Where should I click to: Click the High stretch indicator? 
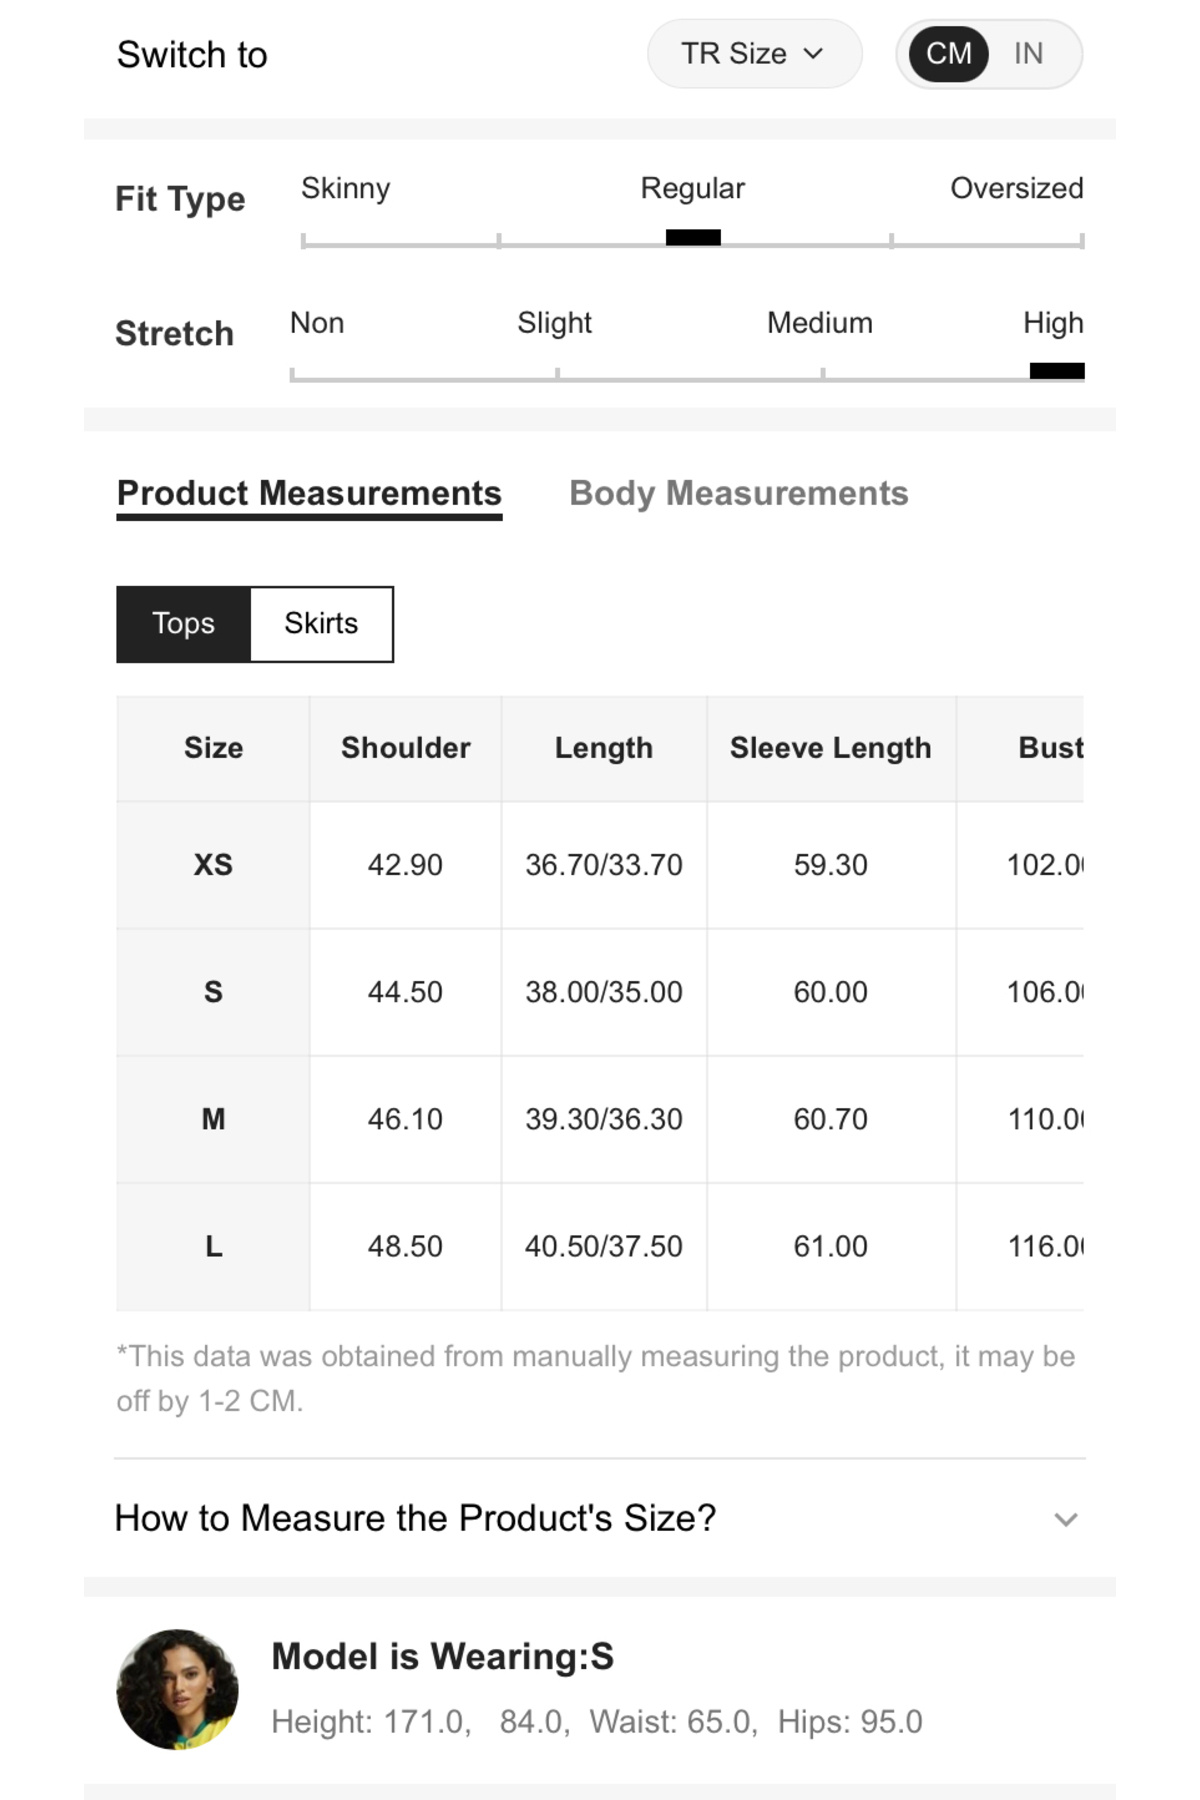(1057, 371)
